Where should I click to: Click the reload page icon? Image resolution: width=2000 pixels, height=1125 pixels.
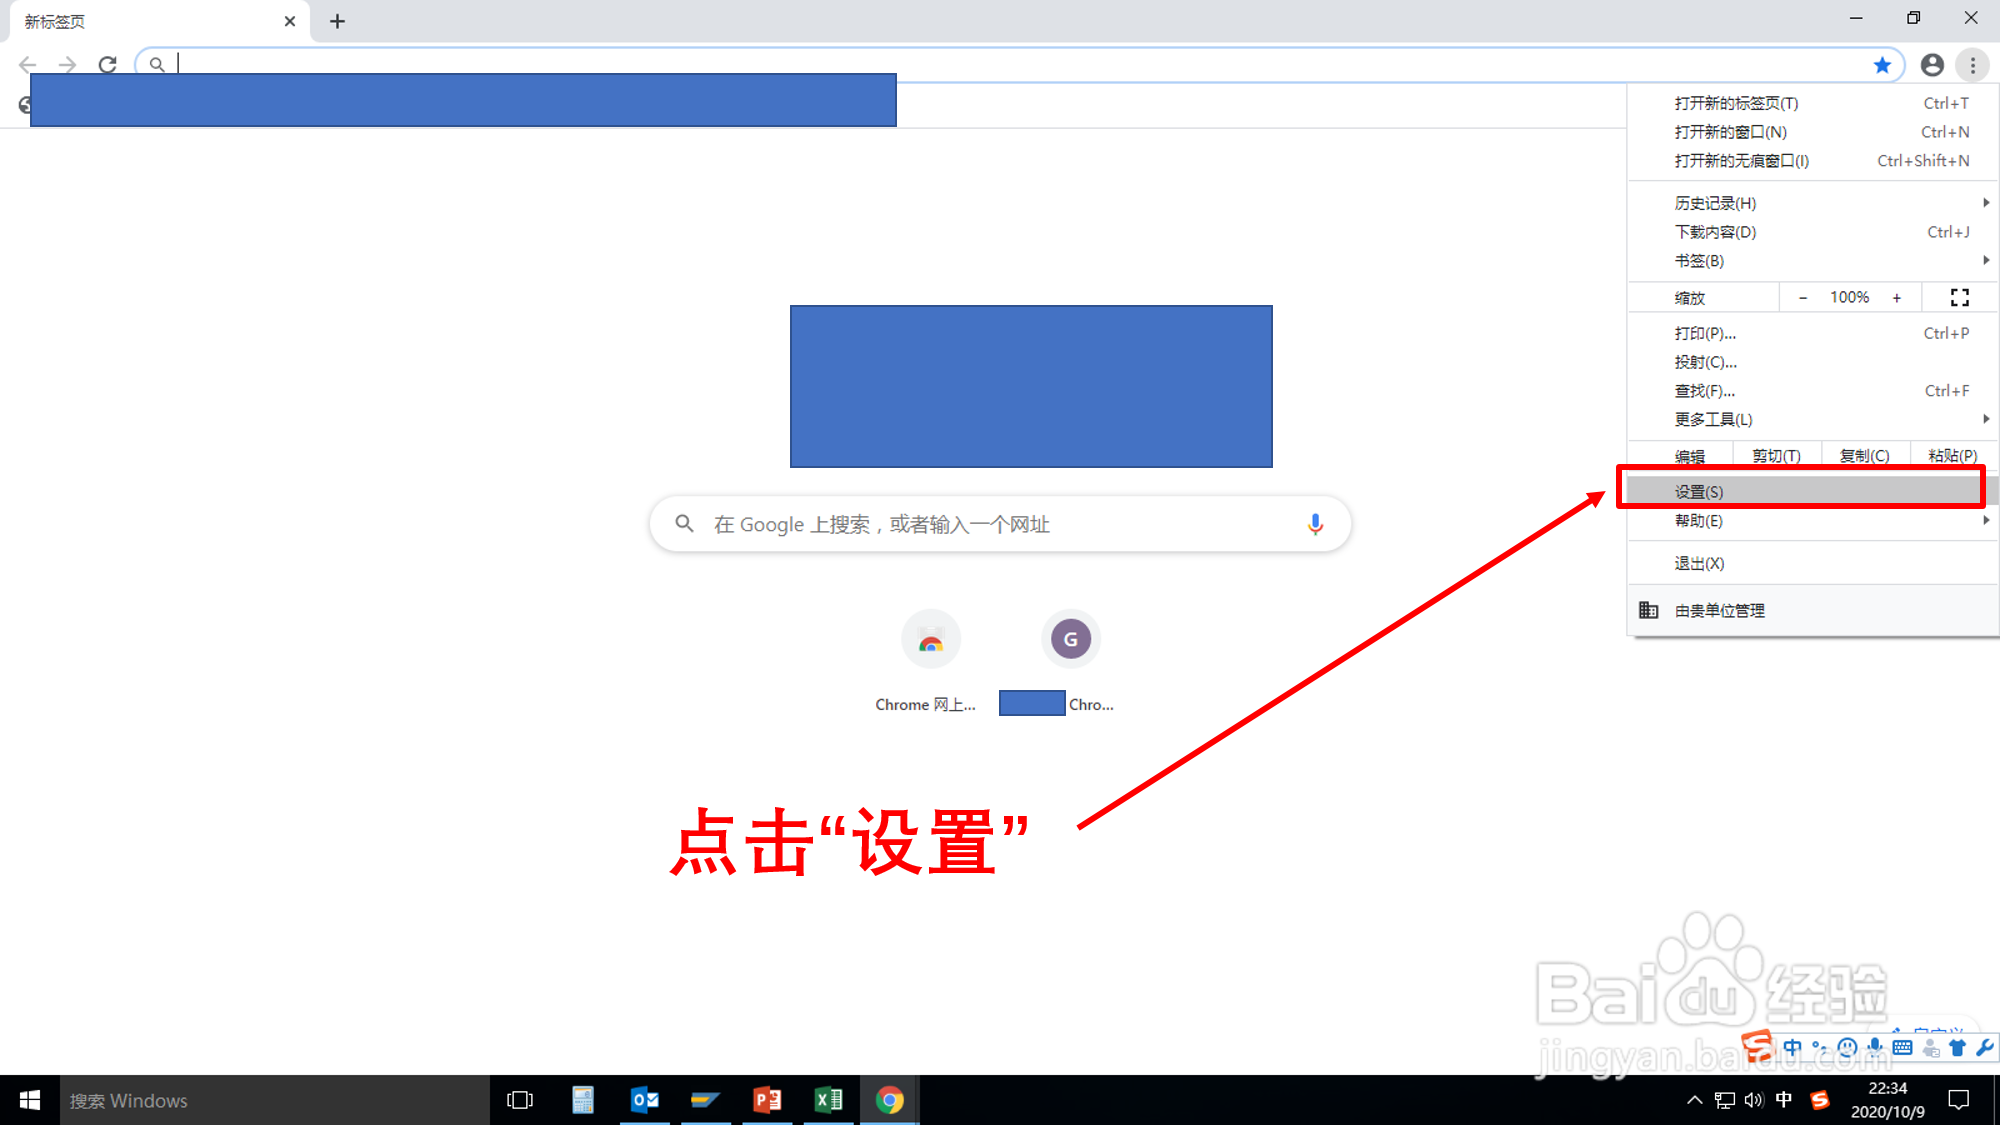pos(108,65)
